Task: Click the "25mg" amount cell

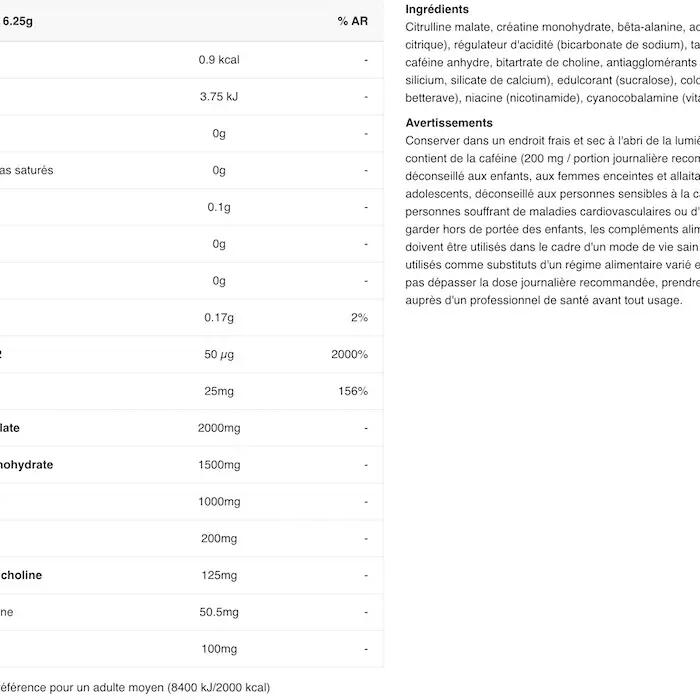Action: 219,391
